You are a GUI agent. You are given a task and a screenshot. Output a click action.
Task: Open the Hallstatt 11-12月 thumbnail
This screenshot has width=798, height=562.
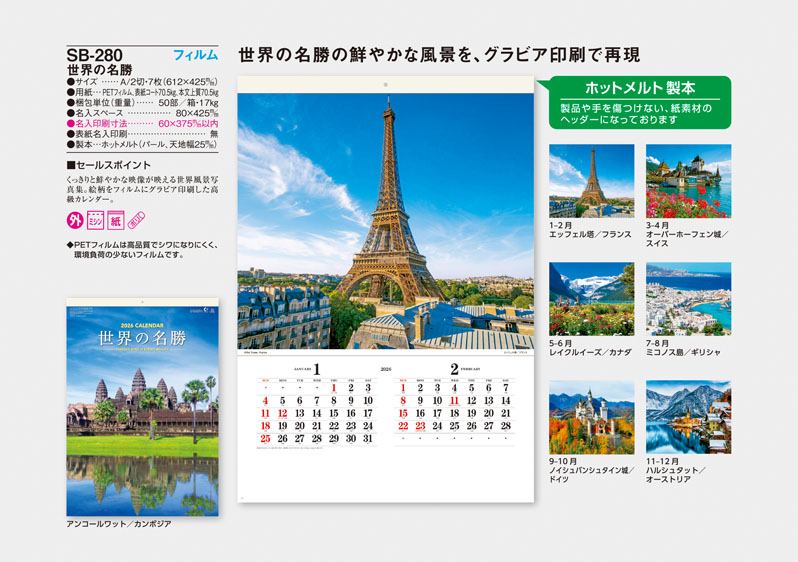click(x=689, y=417)
